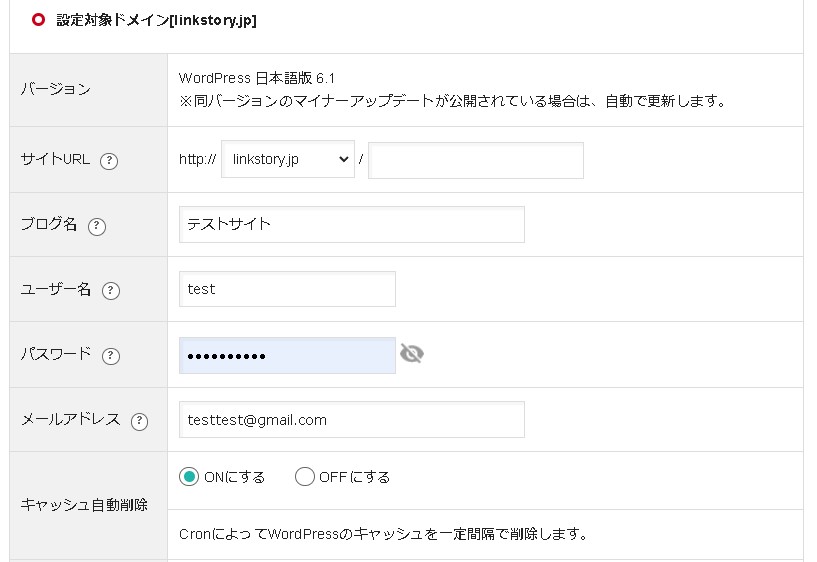This screenshot has width=817, height=562.
Task: Focus the username field containing test
Action: click(x=287, y=289)
